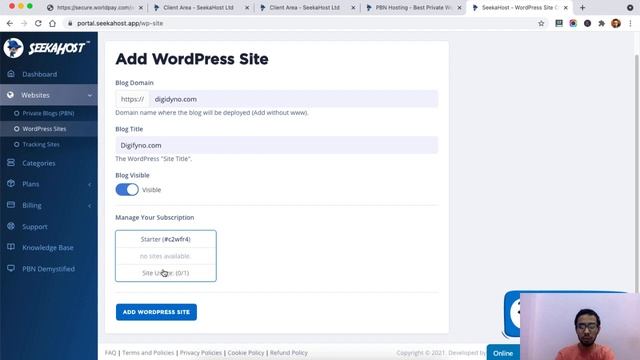Expand the Billing submenu arrow

pos(90,205)
